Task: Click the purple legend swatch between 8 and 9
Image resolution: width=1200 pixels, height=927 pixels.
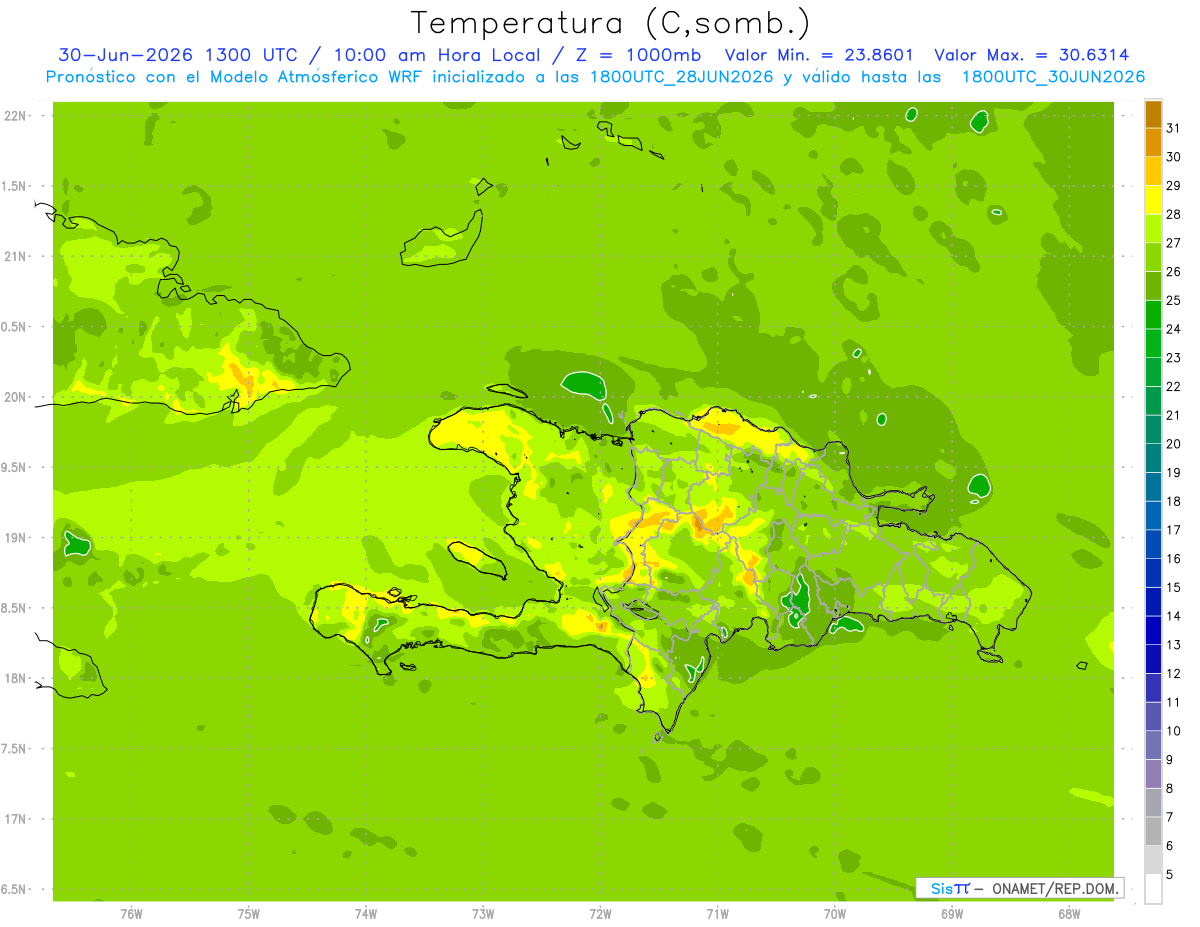Action: point(1153,774)
